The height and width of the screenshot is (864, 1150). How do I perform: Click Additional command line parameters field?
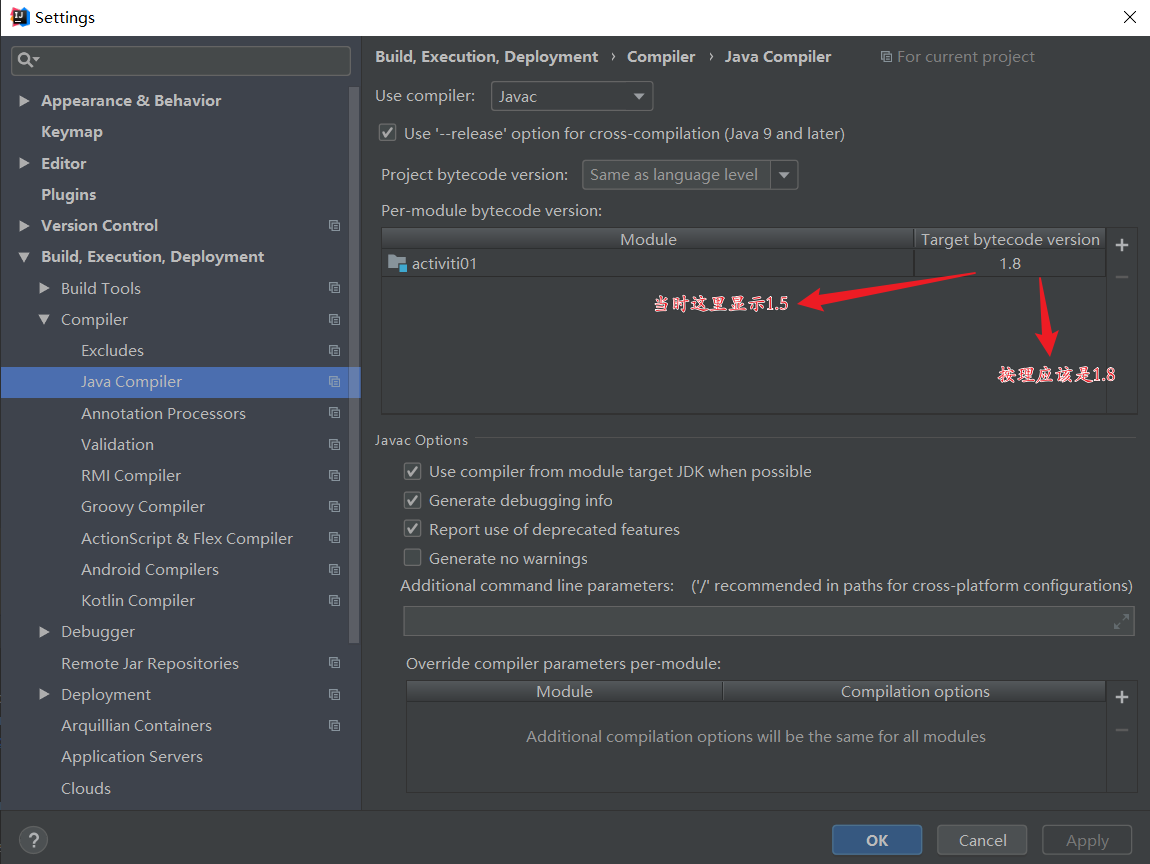click(x=769, y=621)
